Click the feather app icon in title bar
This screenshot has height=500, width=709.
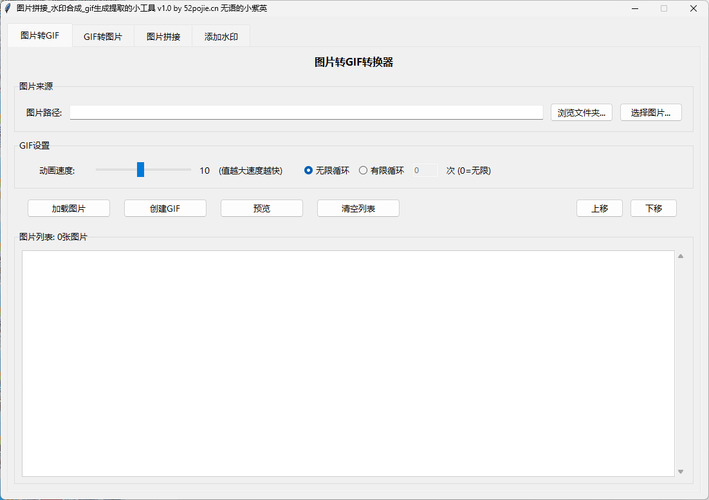9,8
